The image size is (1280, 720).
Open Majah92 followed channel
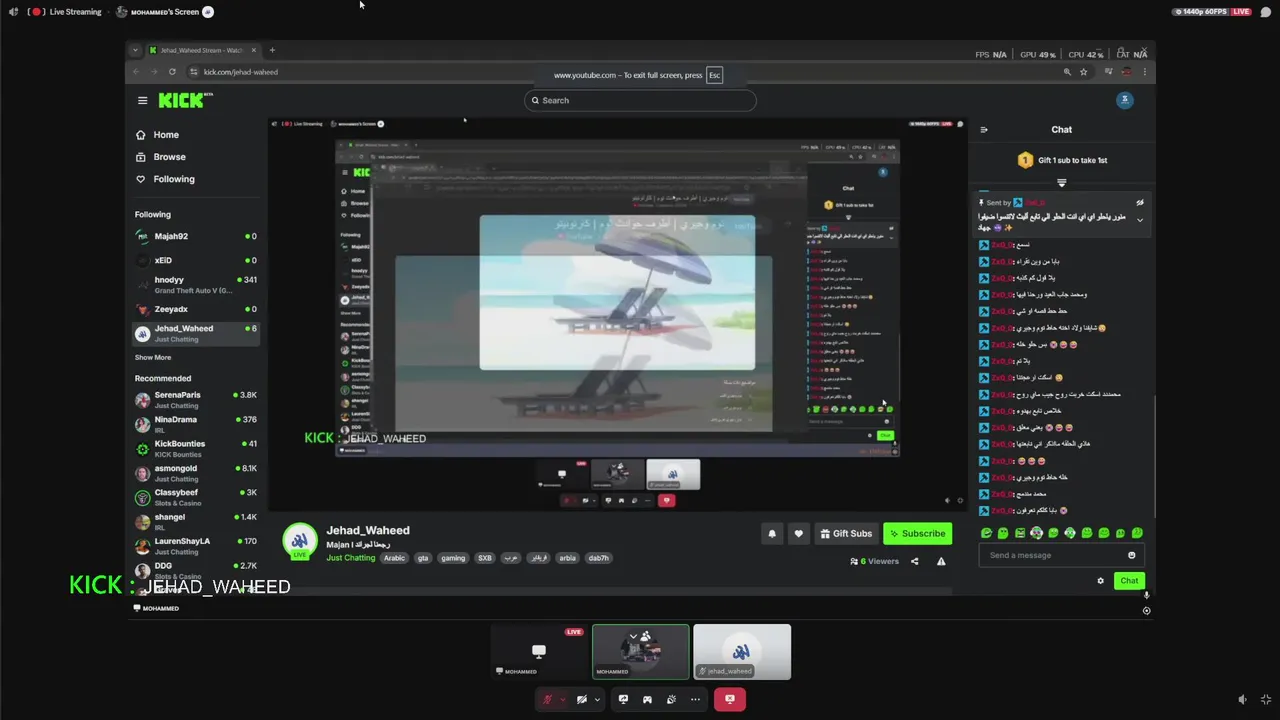(x=196, y=237)
